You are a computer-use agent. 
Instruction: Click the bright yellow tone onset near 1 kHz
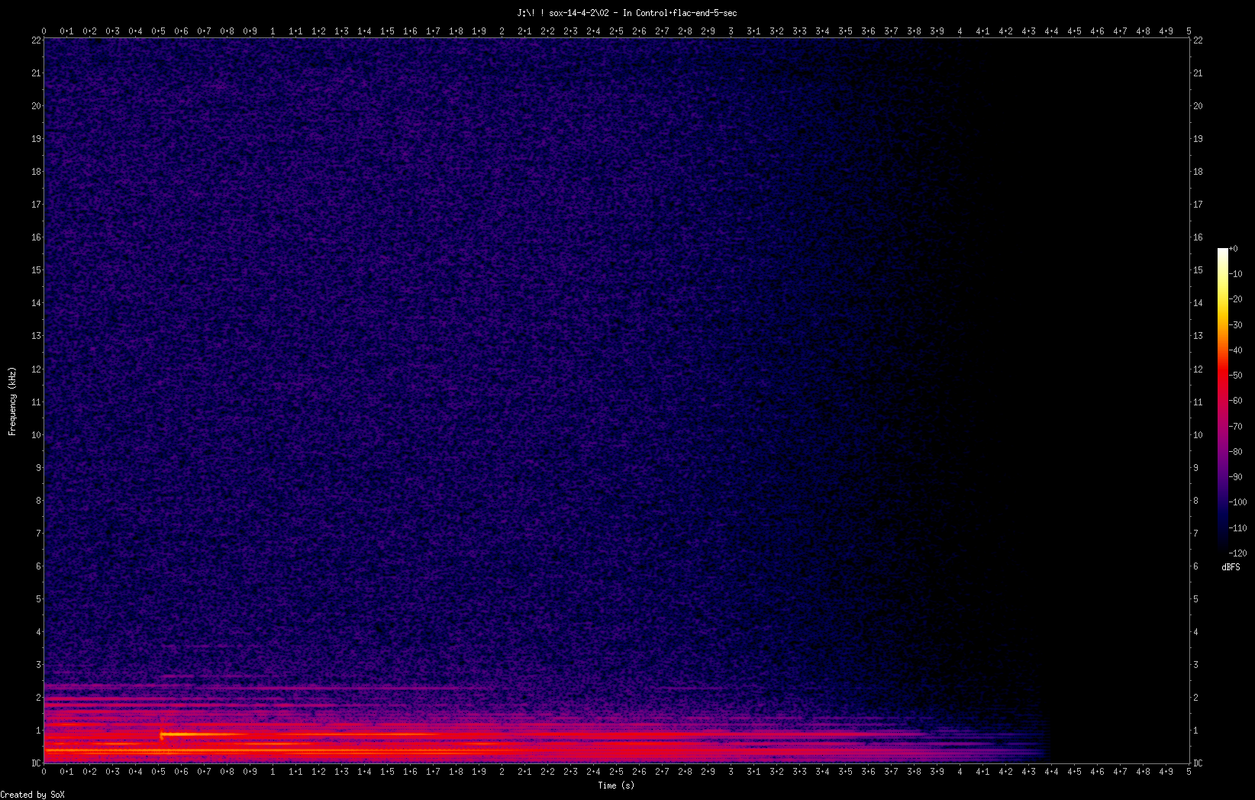tap(163, 734)
